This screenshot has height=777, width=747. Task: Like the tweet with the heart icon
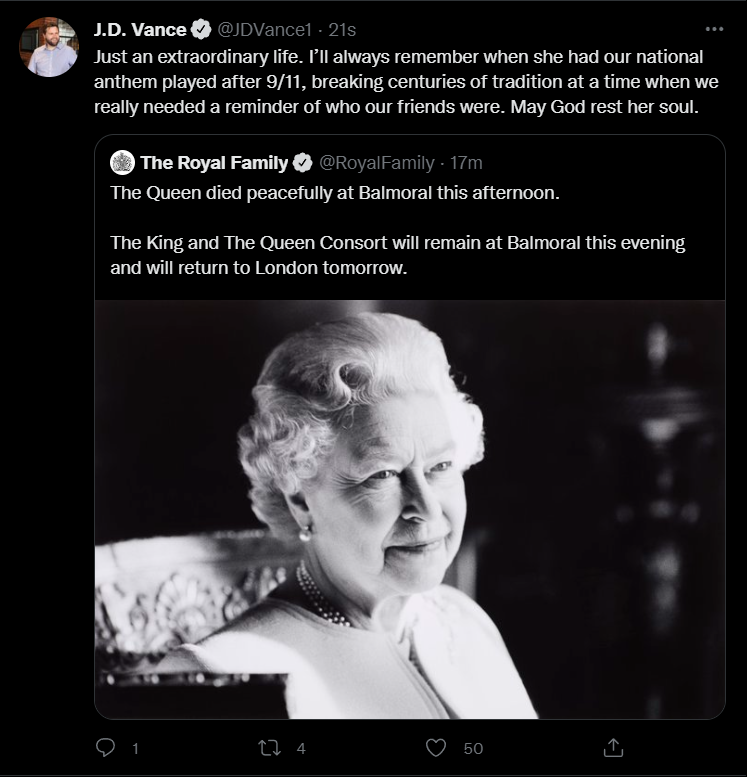(436, 748)
